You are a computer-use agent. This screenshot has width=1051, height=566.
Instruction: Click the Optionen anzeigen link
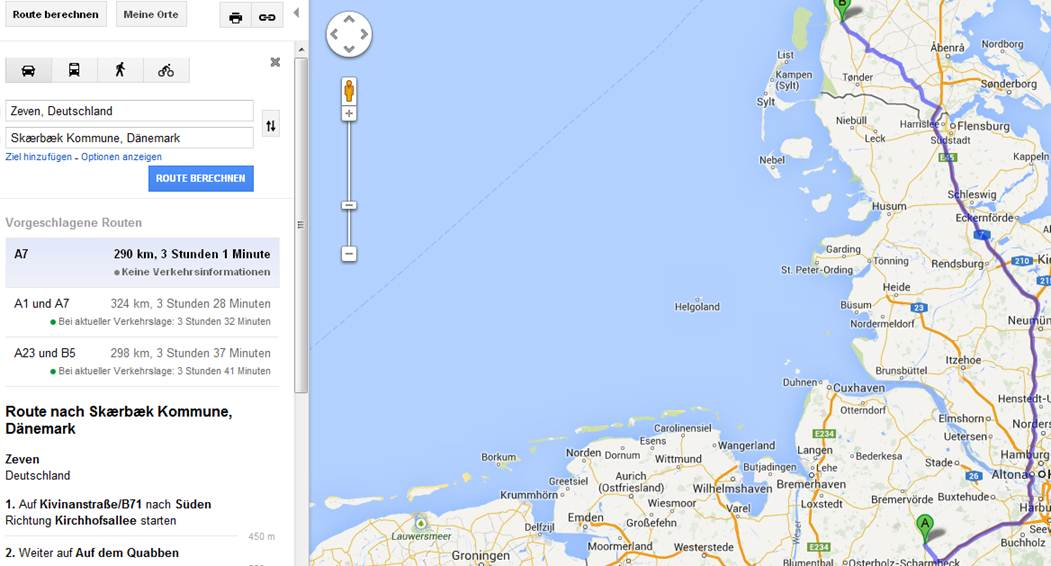(x=121, y=157)
